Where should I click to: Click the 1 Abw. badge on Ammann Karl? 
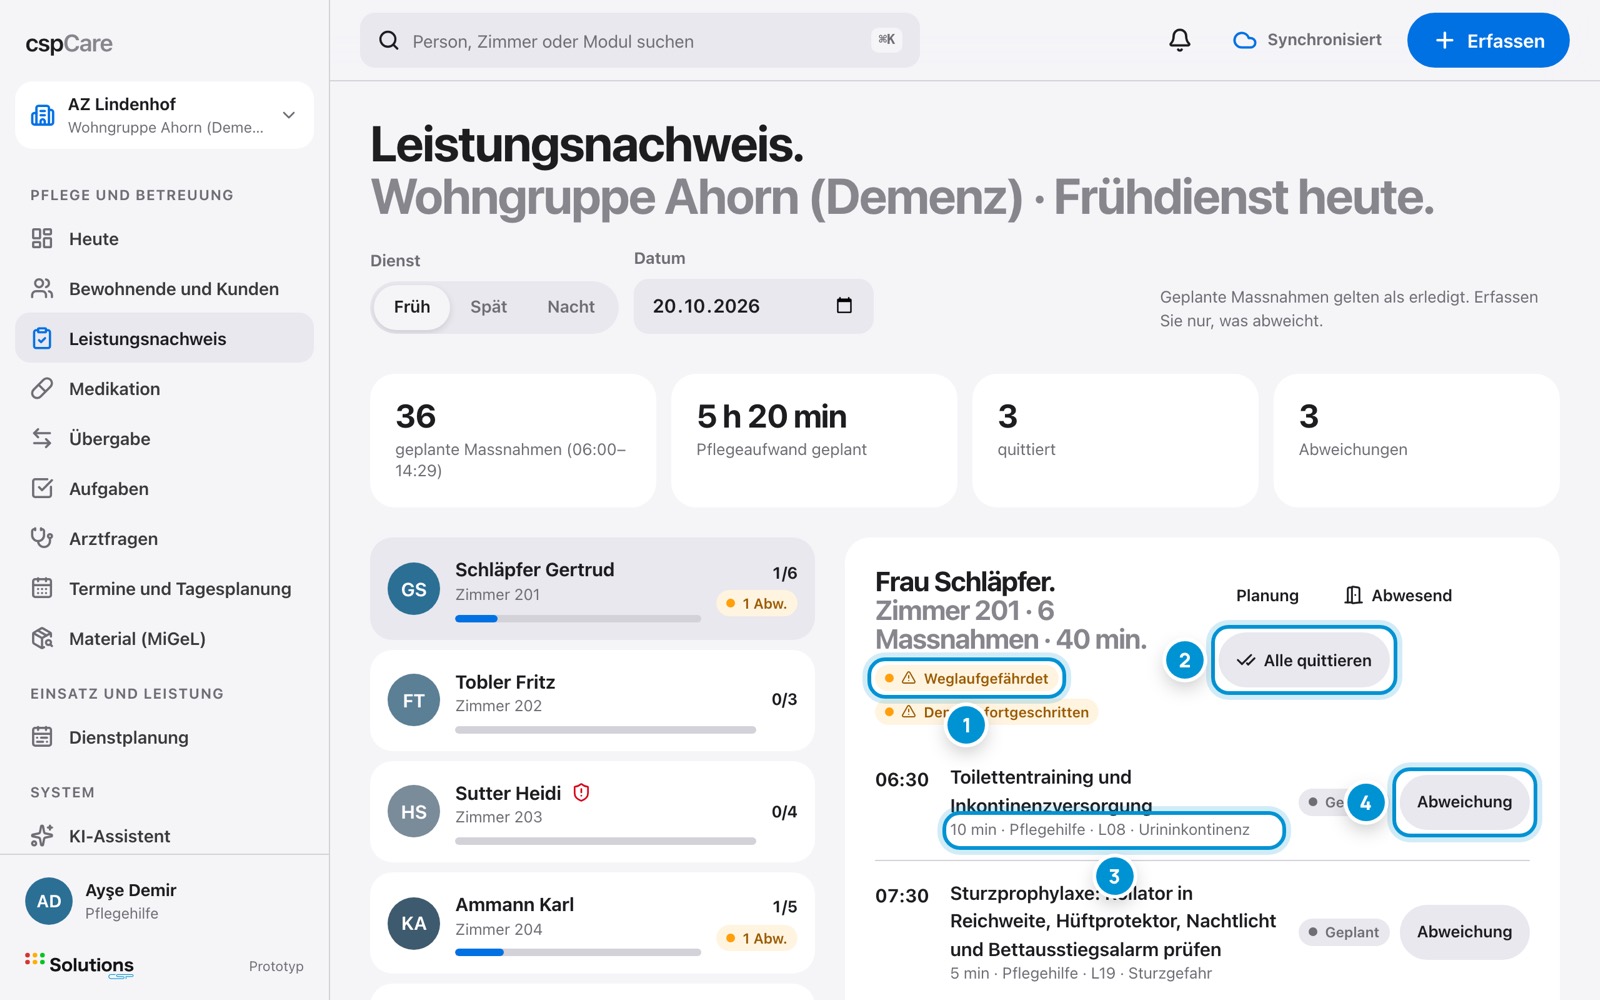tap(756, 938)
